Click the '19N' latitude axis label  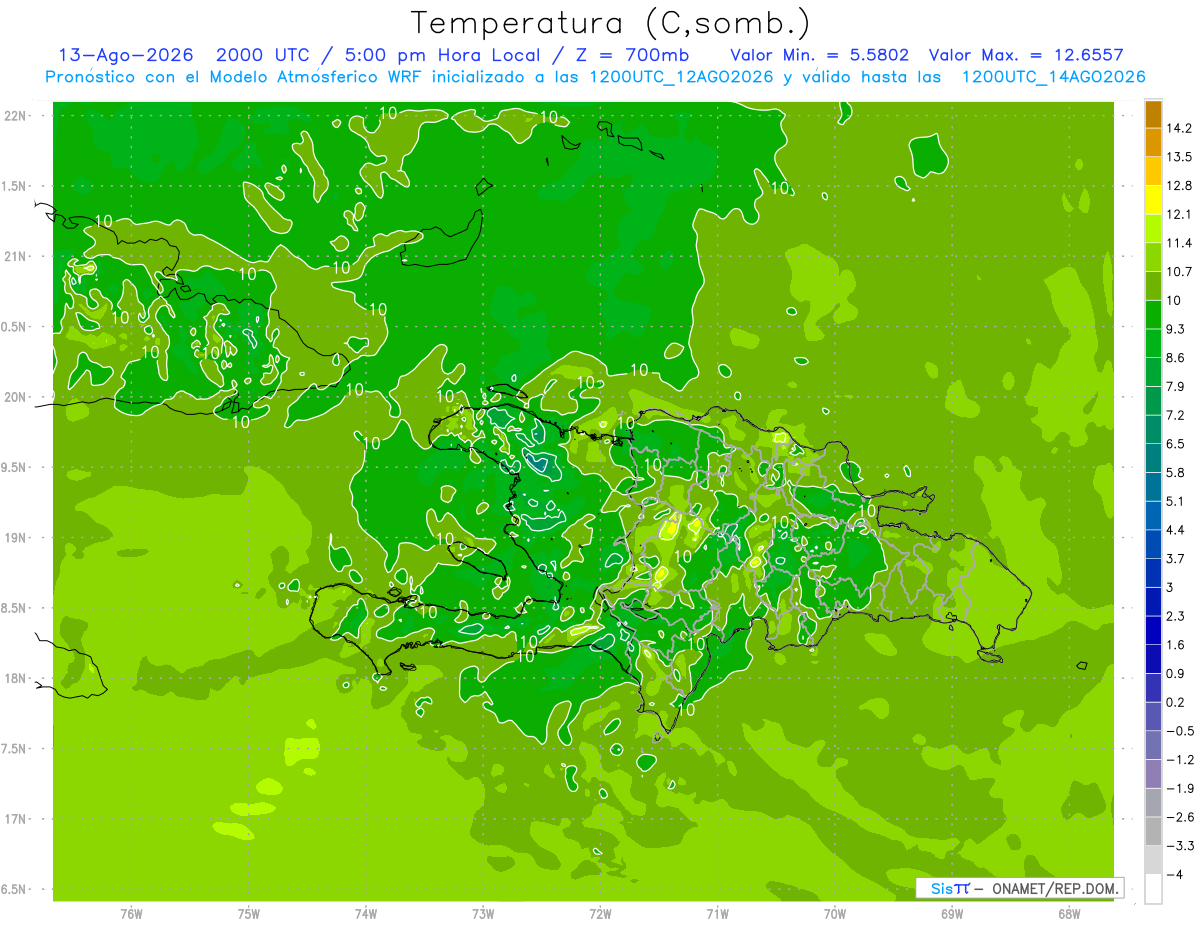click(x=15, y=538)
